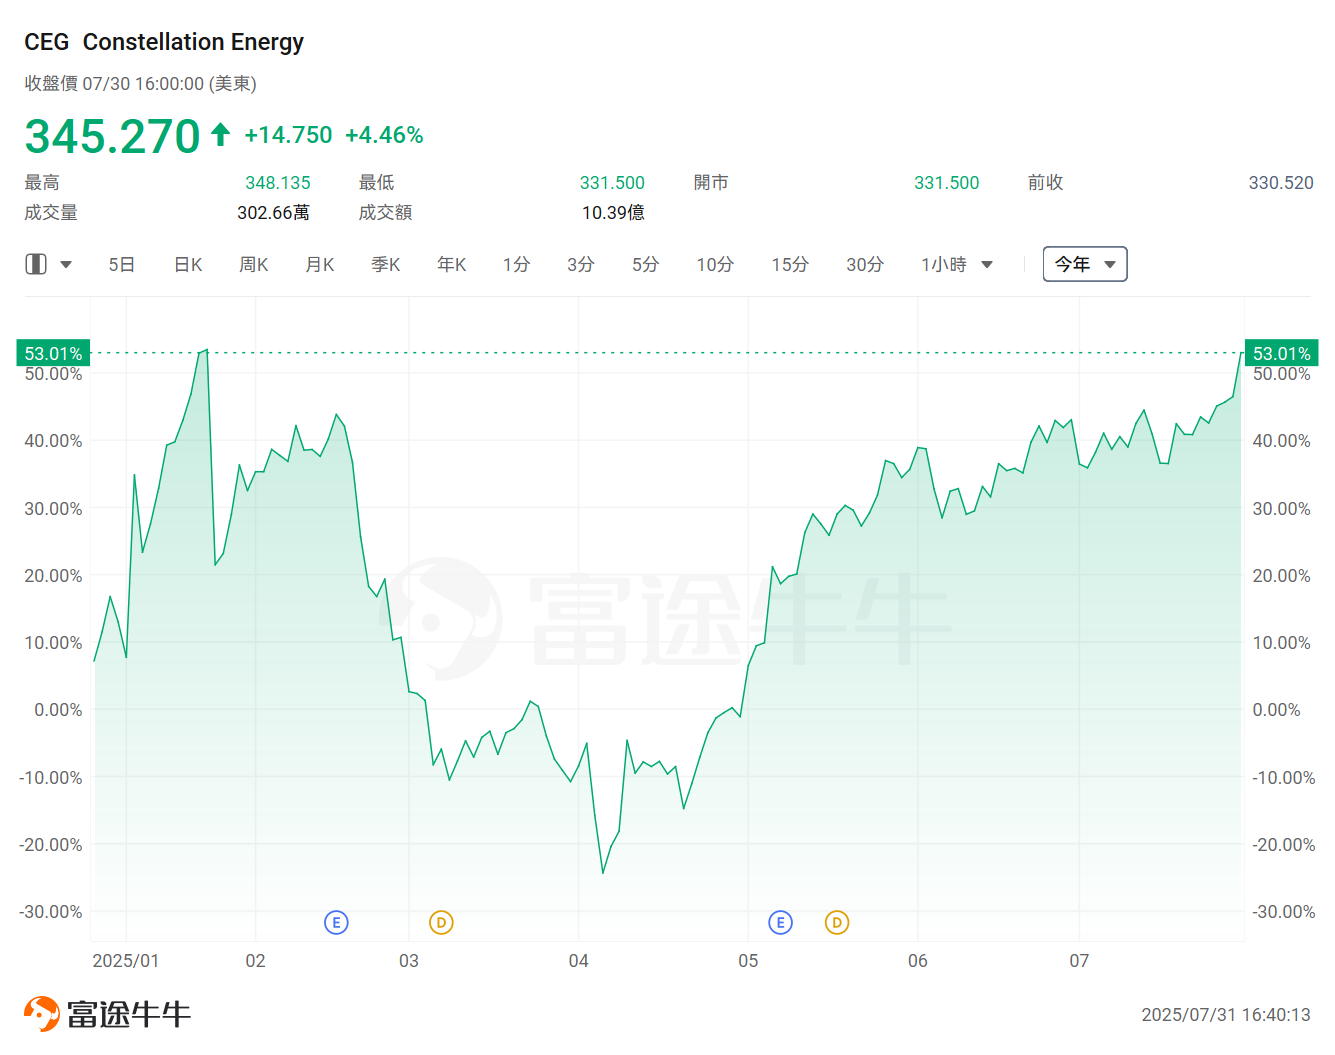This screenshot has width=1335, height=1055.
Task: Select the 周K weekly candlestick tab
Action: [x=254, y=264]
